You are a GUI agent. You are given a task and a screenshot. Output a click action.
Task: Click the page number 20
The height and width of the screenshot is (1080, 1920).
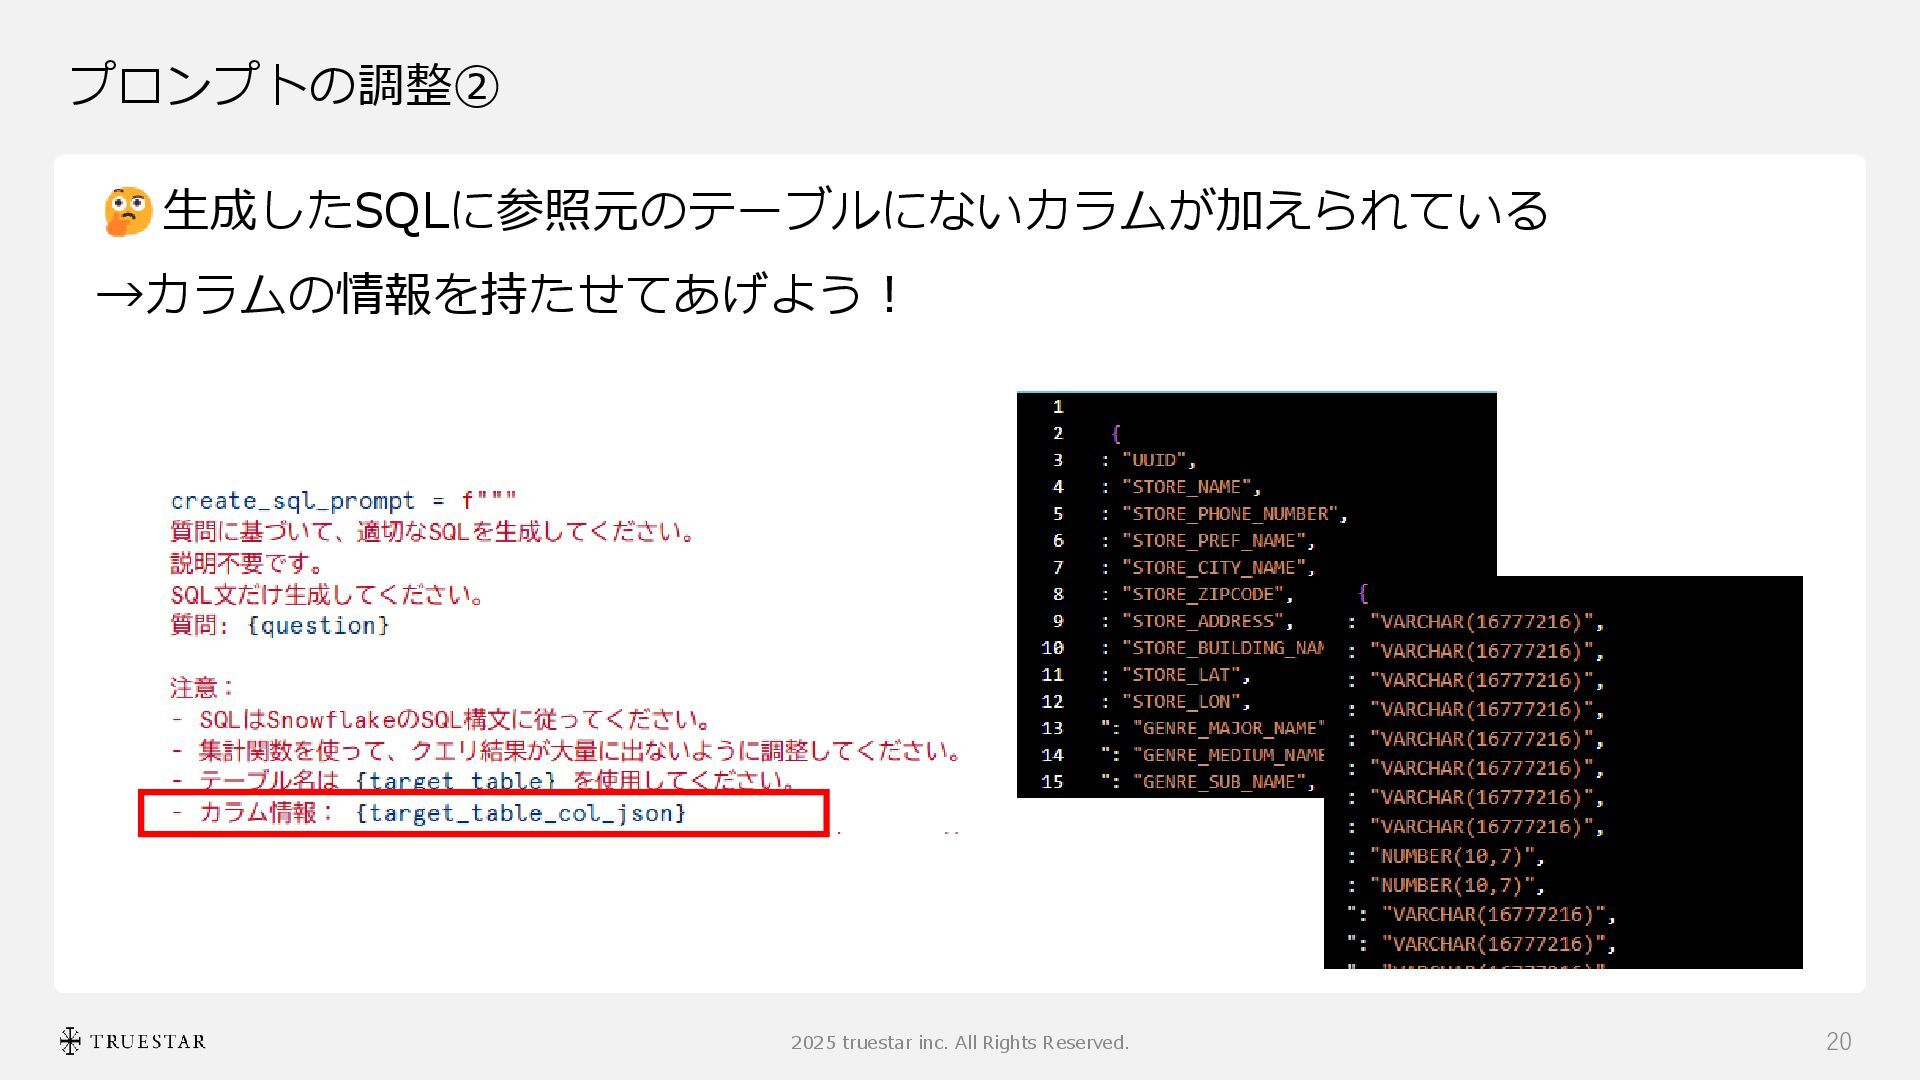pyautogui.click(x=1838, y=1042)
